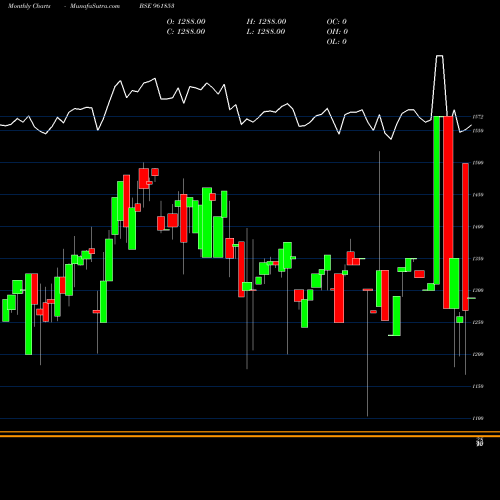
Task: Click the low value "L: 1288.00"
Action: pos(266,32)
